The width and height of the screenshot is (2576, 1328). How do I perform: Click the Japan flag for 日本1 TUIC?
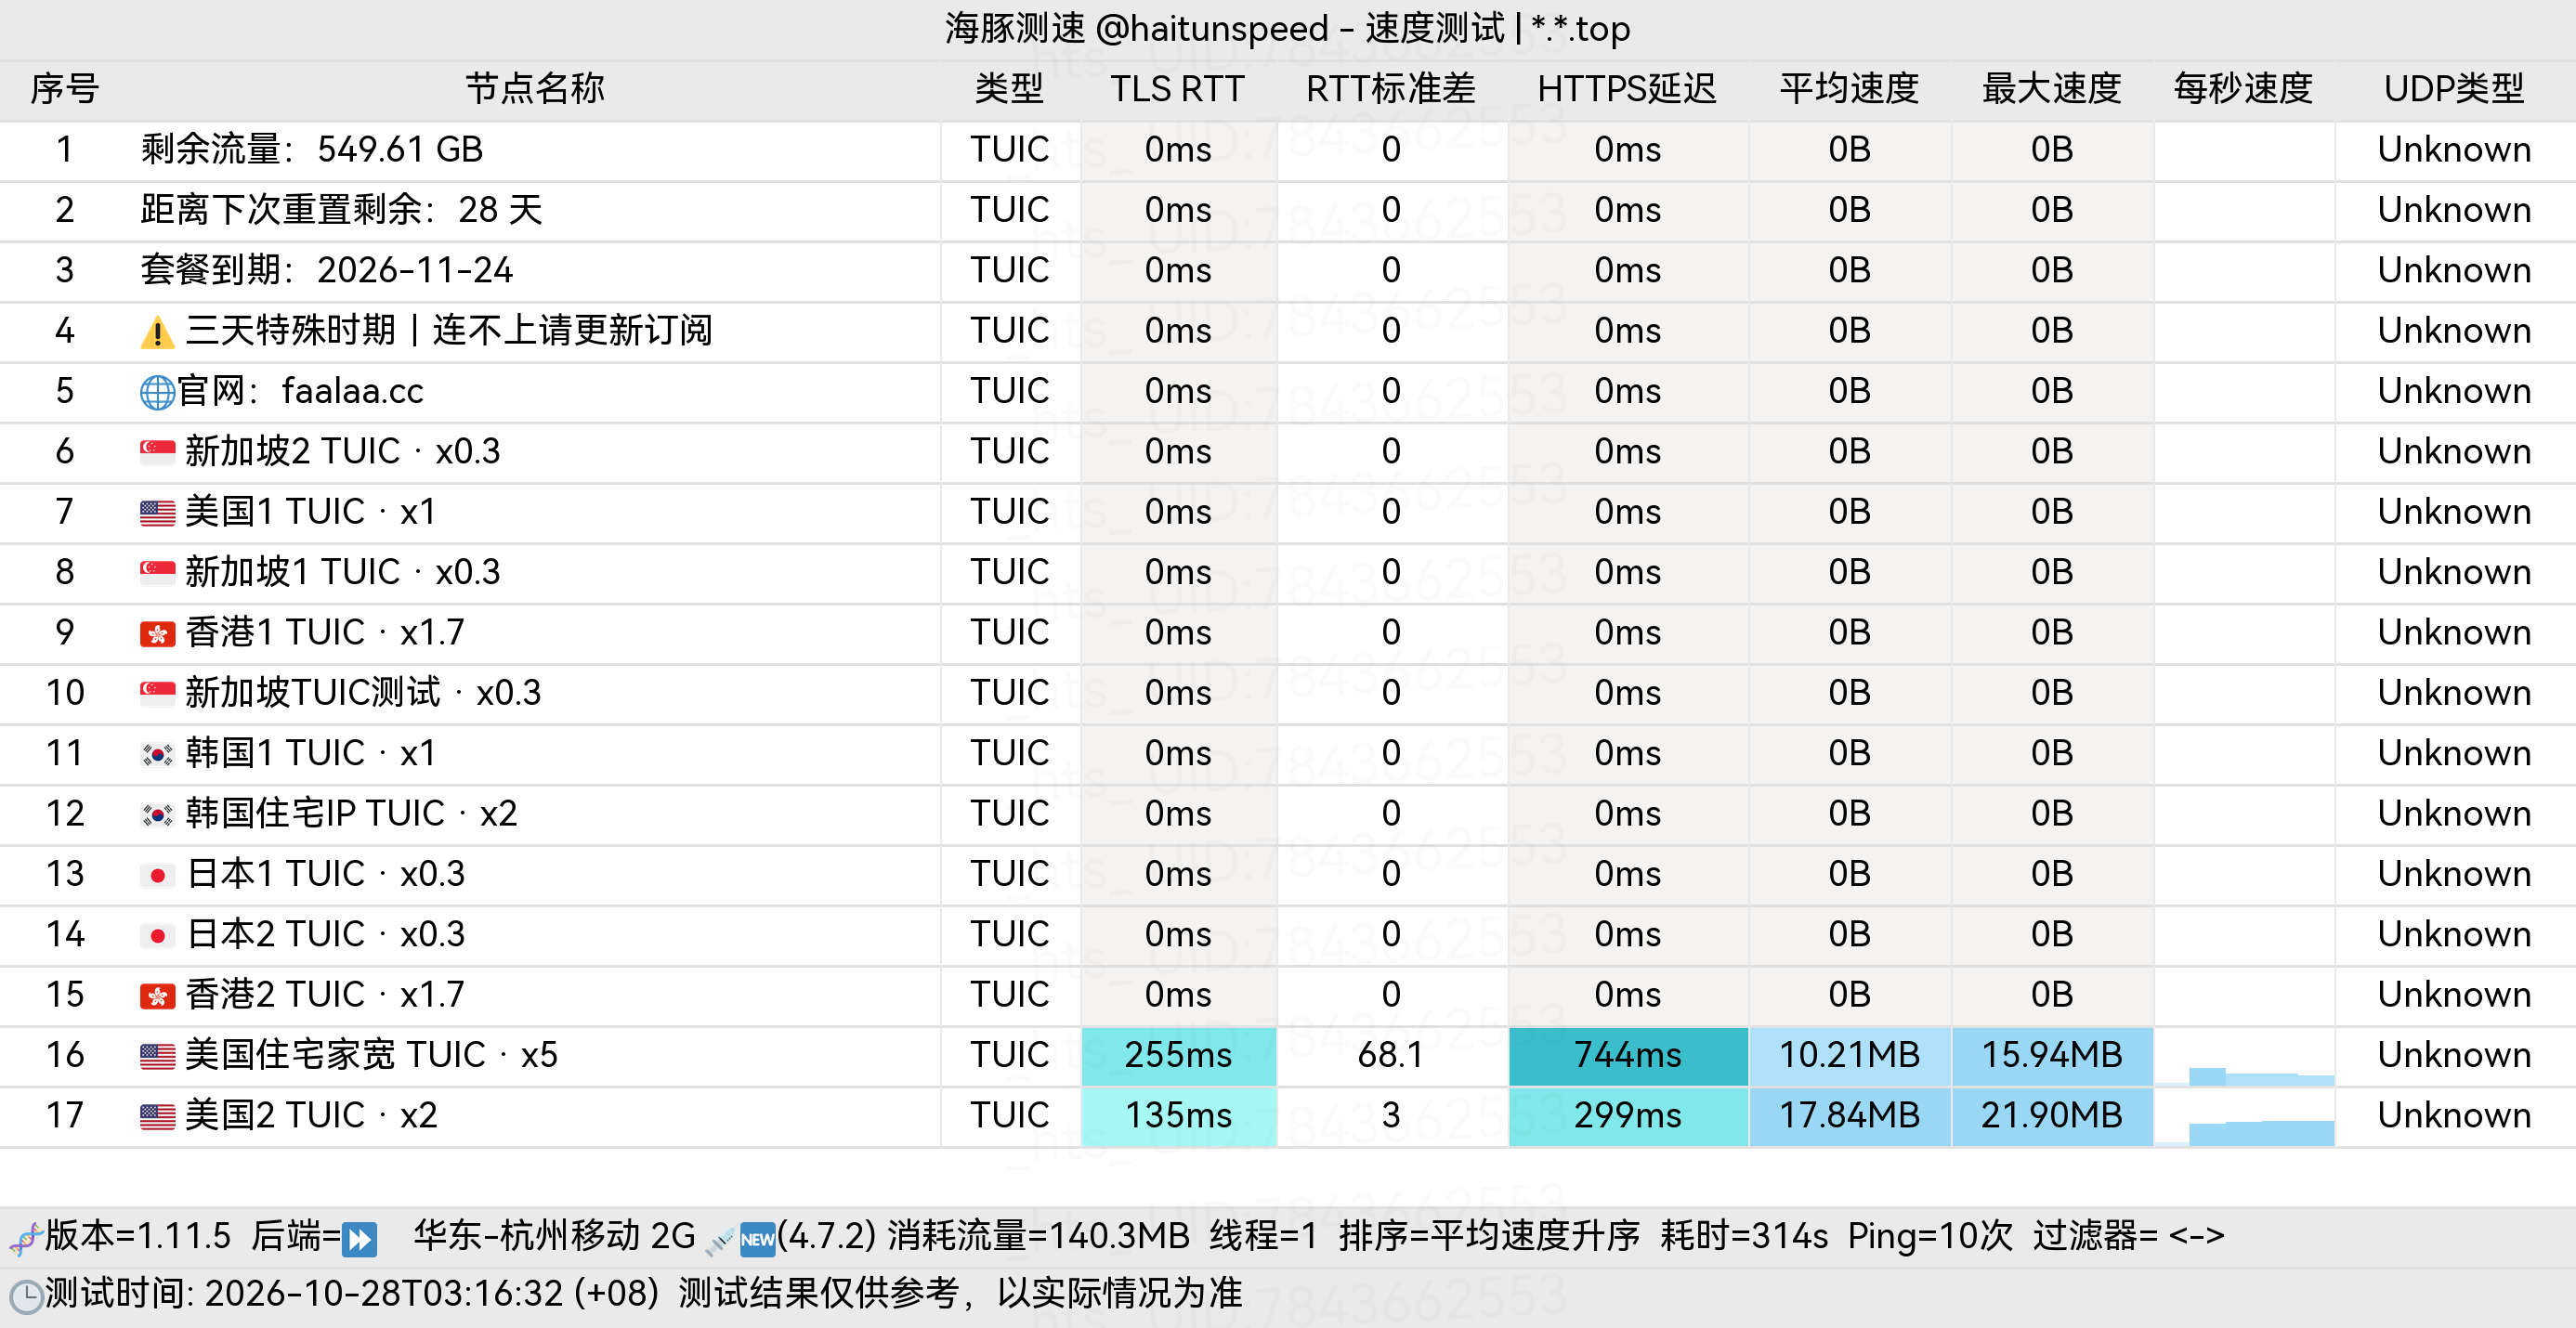click(x=157, y=875)
